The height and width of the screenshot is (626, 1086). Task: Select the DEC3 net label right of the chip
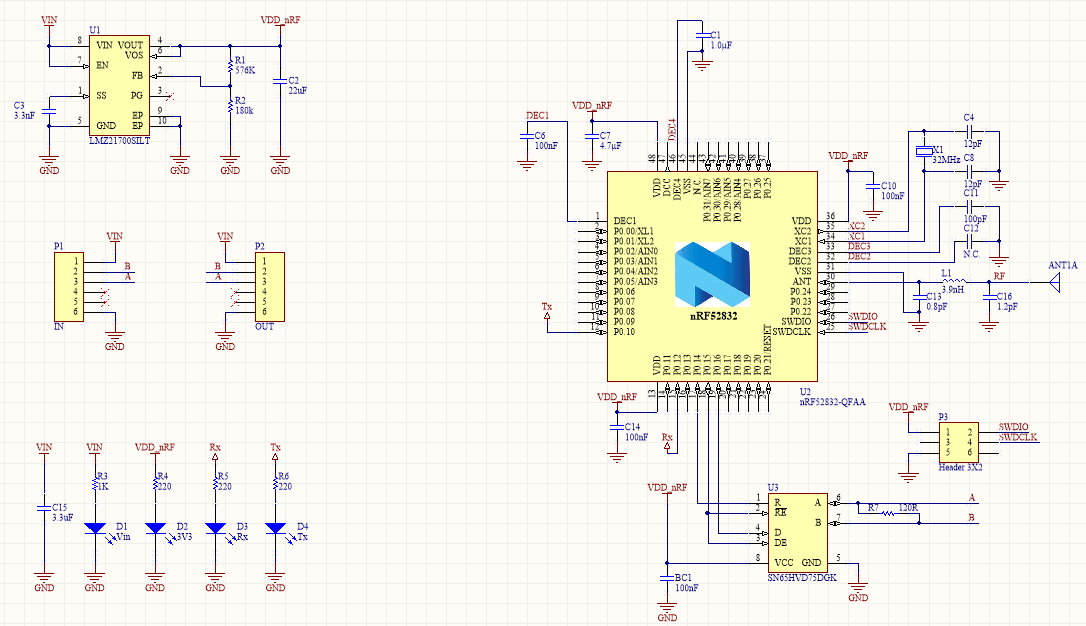pyautogui.click(x=859, y=246)
